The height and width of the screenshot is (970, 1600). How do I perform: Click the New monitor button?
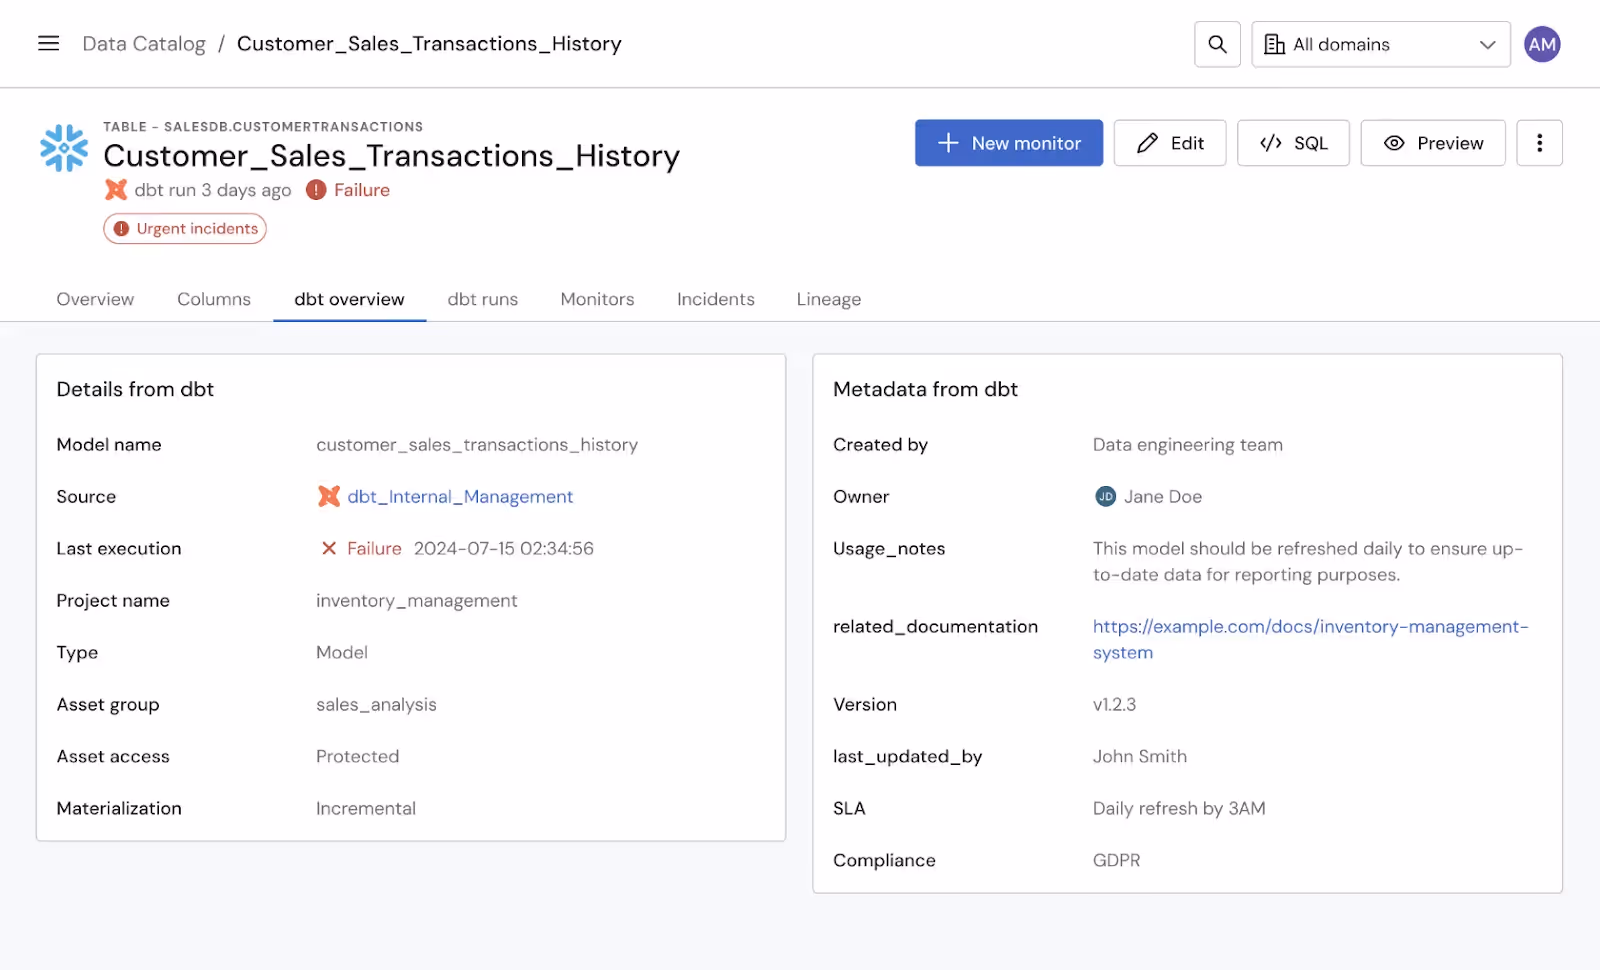[x=1008, y=143]
